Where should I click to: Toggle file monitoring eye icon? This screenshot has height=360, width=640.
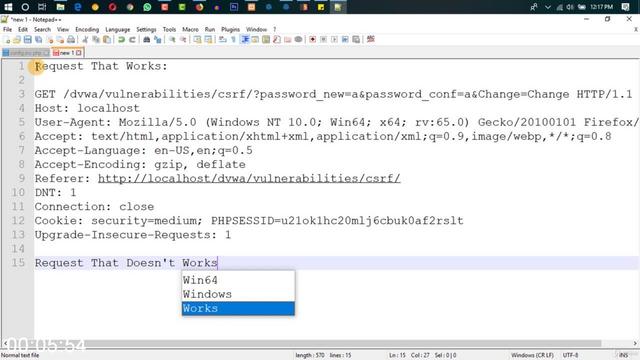[x=298, y=39]
